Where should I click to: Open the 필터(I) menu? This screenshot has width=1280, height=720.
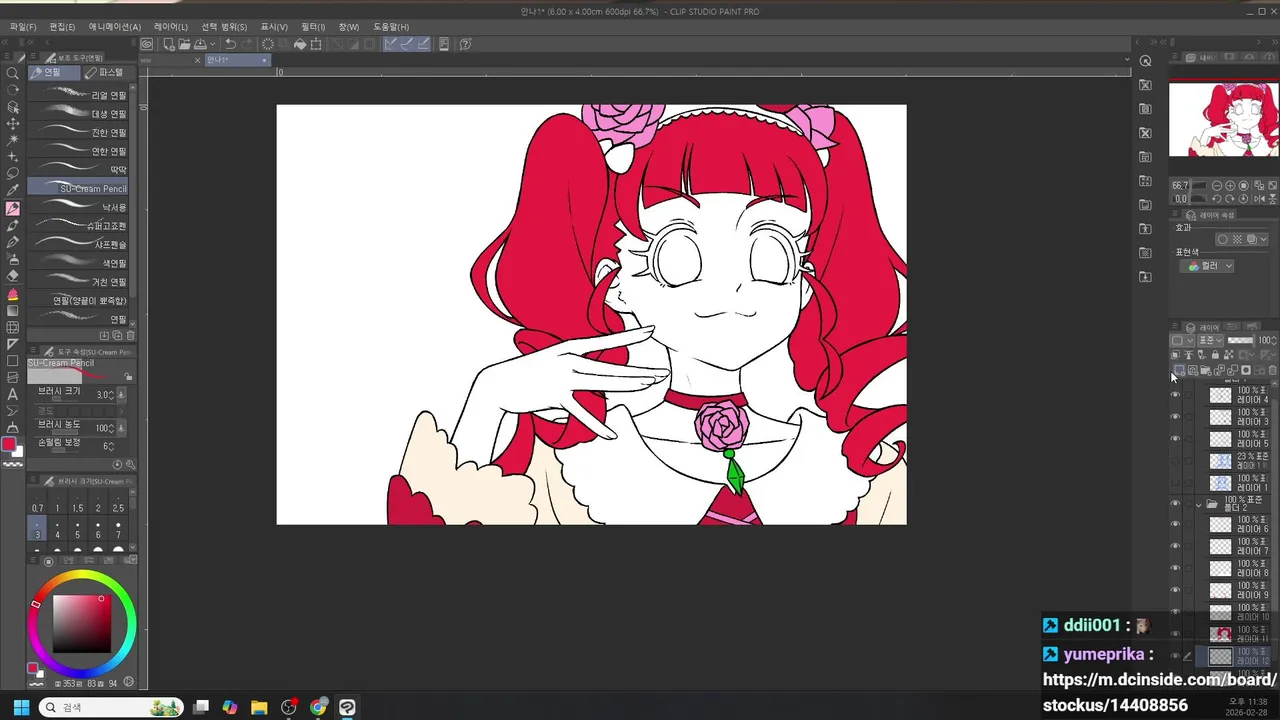[313, 27]
